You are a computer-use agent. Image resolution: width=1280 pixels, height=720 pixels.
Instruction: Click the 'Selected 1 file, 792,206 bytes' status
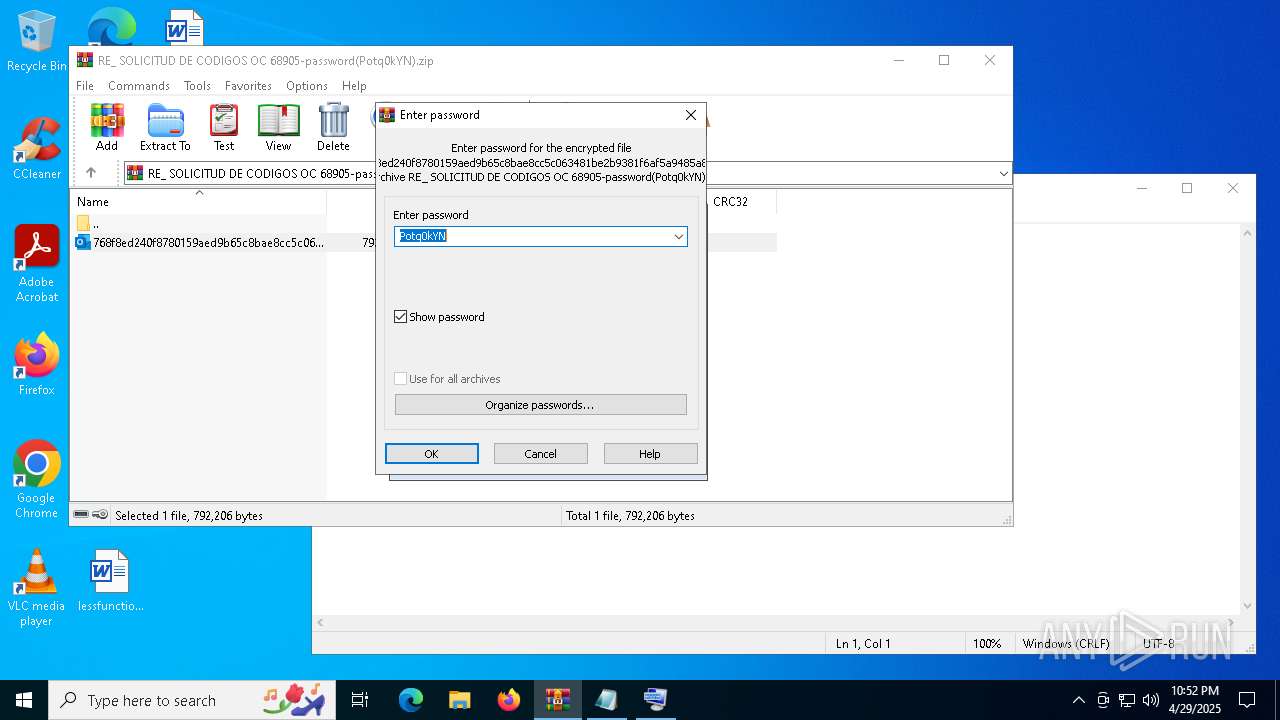(x=189, y=516)
